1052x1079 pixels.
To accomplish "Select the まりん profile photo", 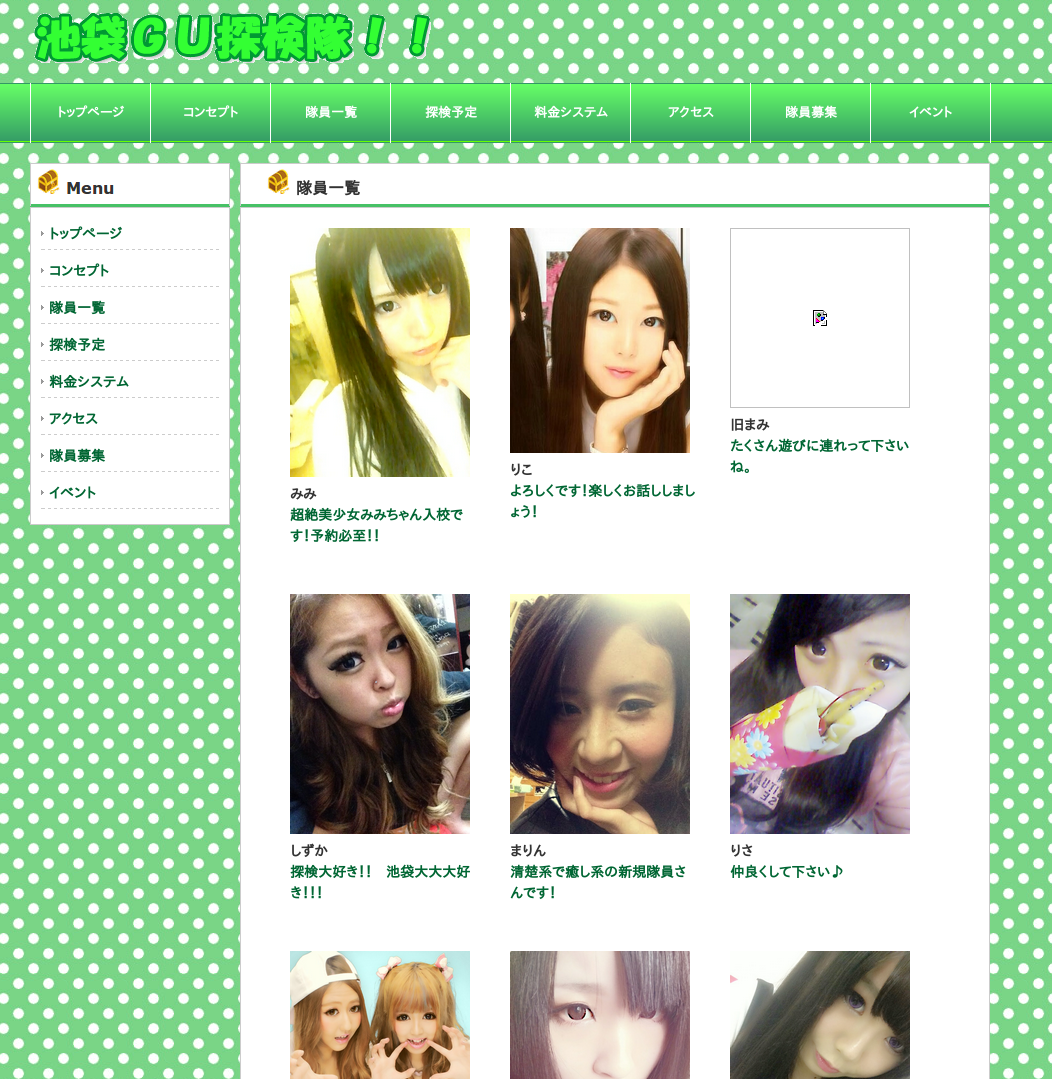I will 600,714.
